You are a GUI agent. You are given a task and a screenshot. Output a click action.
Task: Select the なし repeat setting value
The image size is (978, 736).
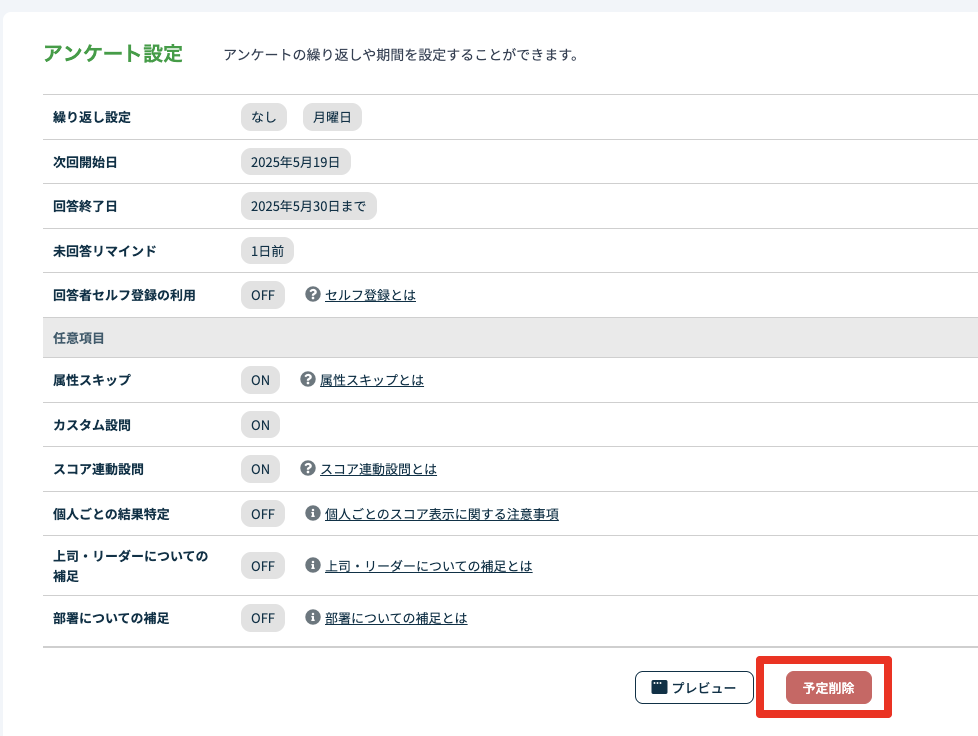point(264,117)
